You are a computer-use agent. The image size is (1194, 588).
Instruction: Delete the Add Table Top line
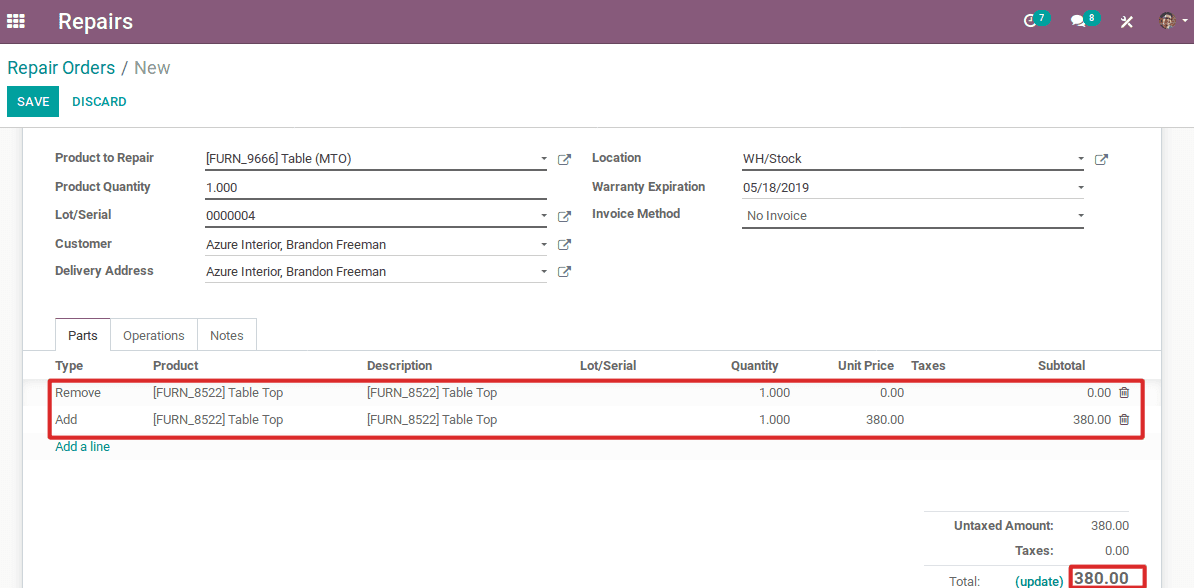tap(1124, 419)
